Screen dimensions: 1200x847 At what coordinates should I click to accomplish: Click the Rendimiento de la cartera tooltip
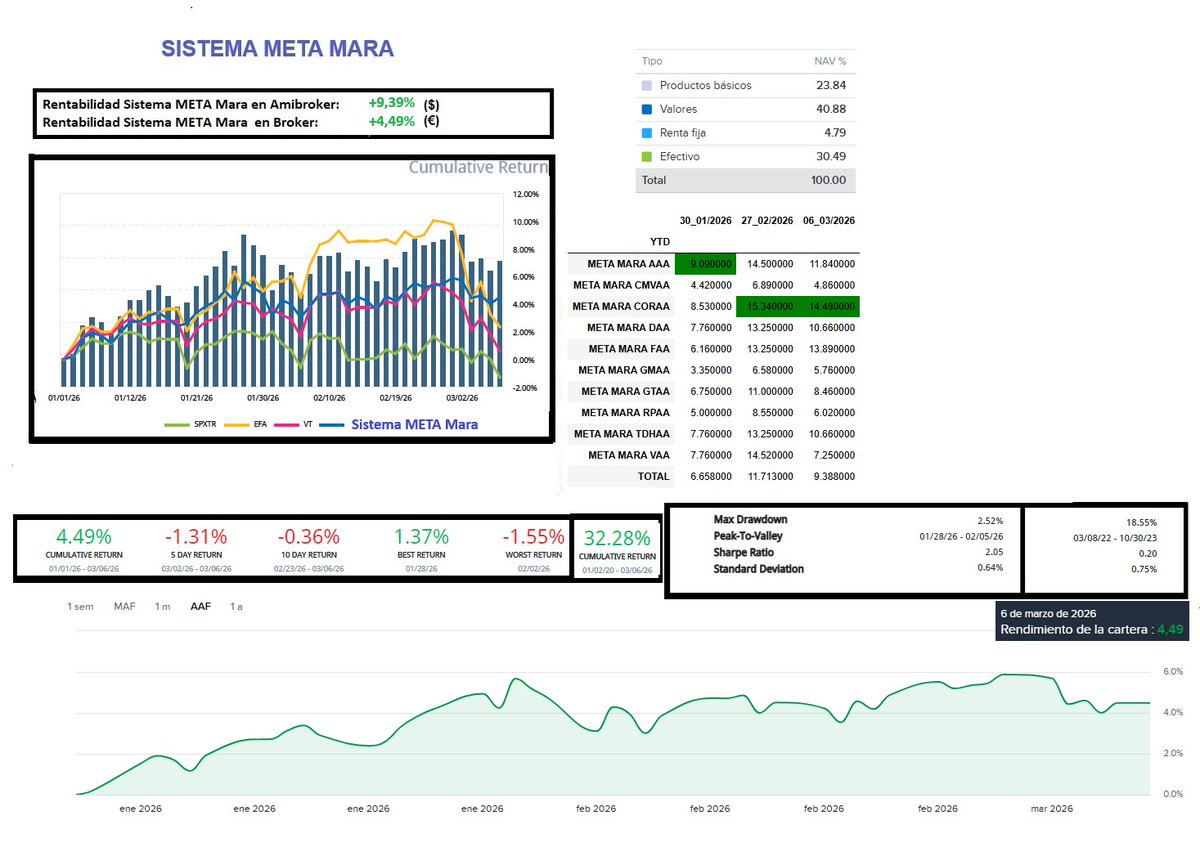tap(1092, 621)
